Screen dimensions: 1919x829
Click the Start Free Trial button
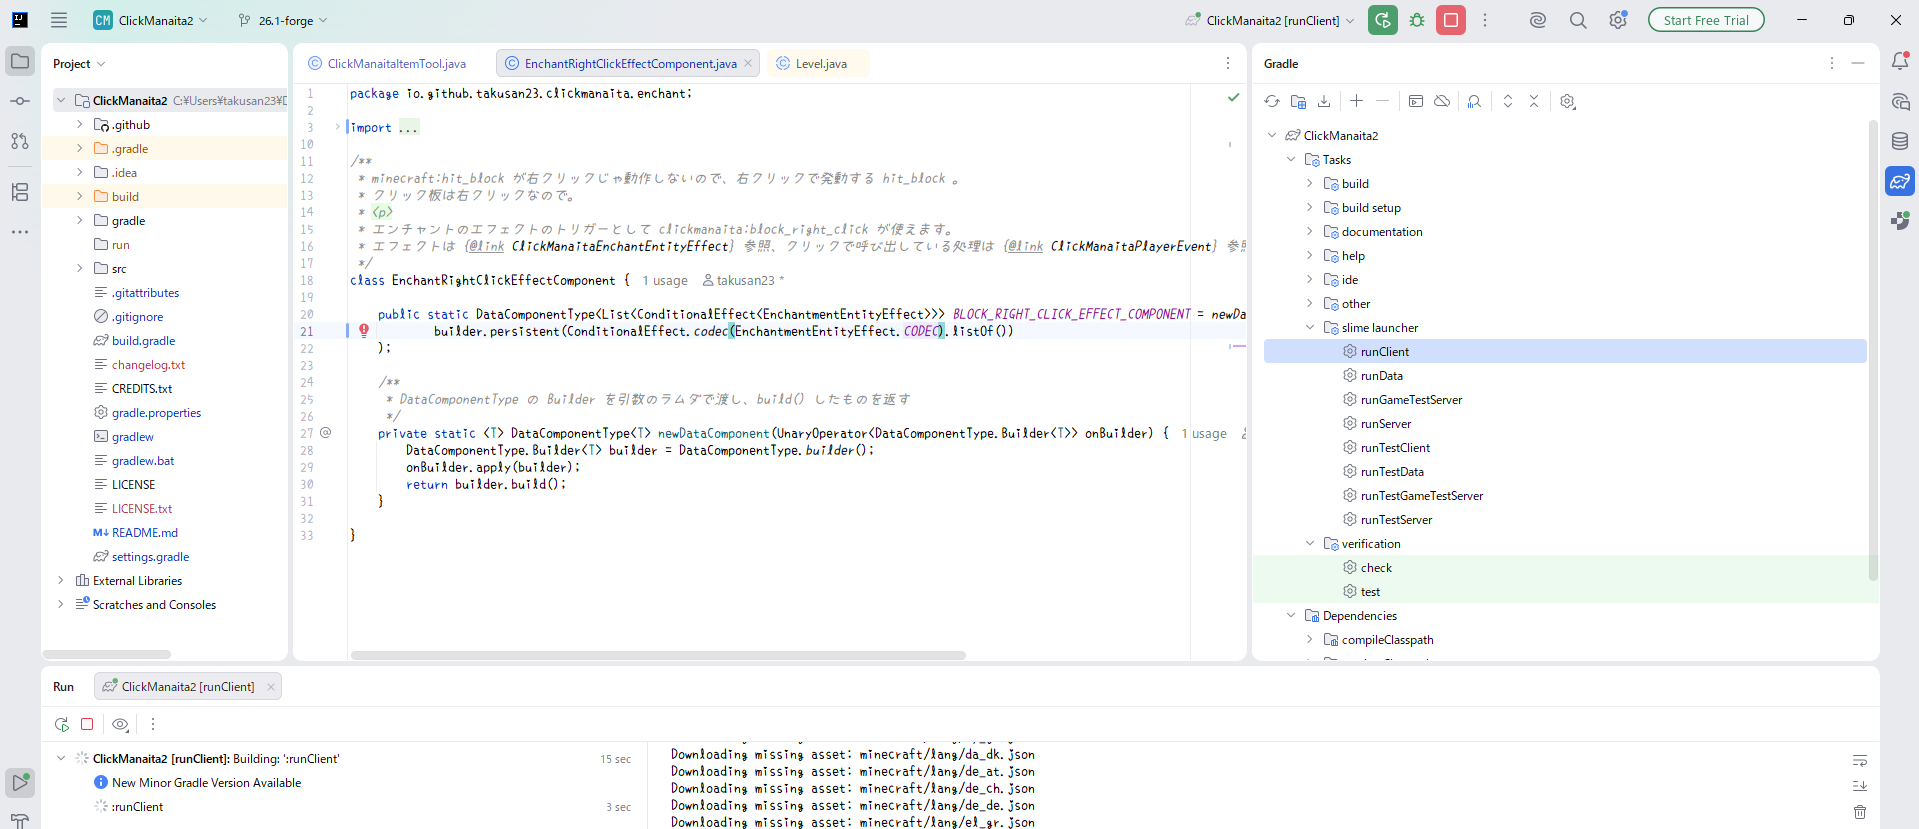point(1706,20)
